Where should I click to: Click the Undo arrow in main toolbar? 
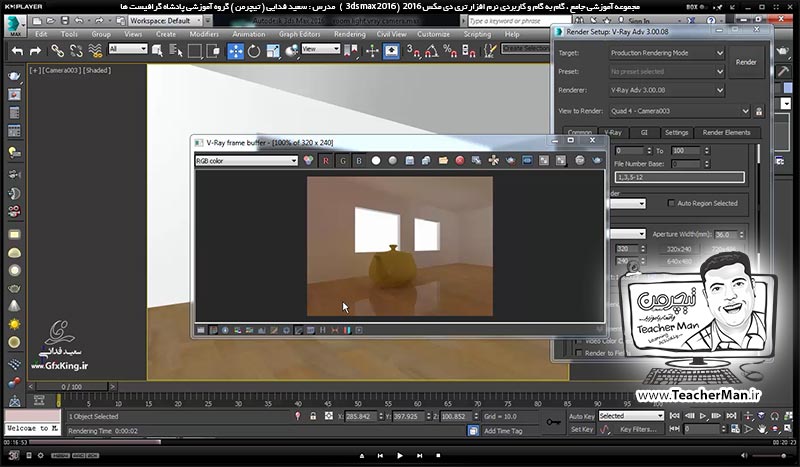(17, 51)
